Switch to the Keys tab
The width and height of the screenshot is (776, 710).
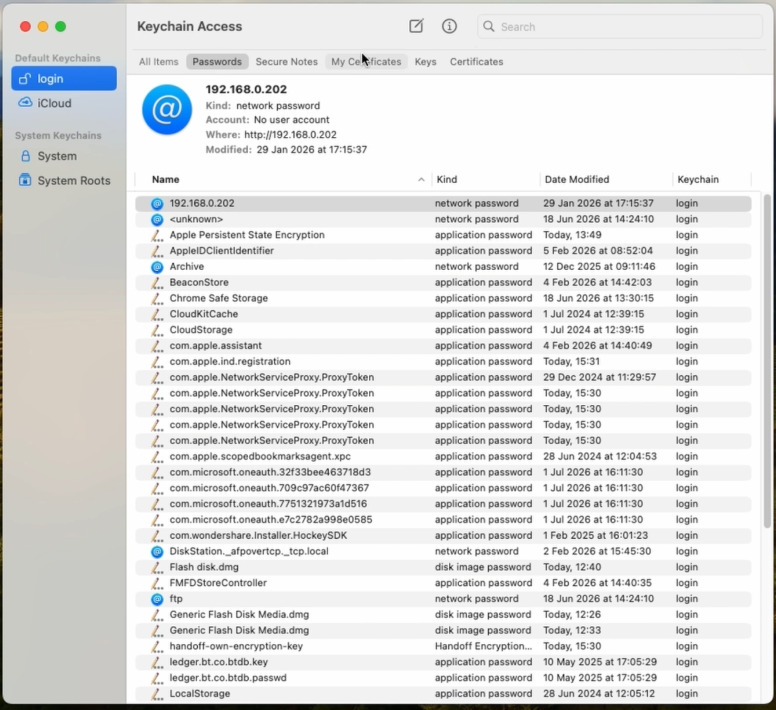425,62
